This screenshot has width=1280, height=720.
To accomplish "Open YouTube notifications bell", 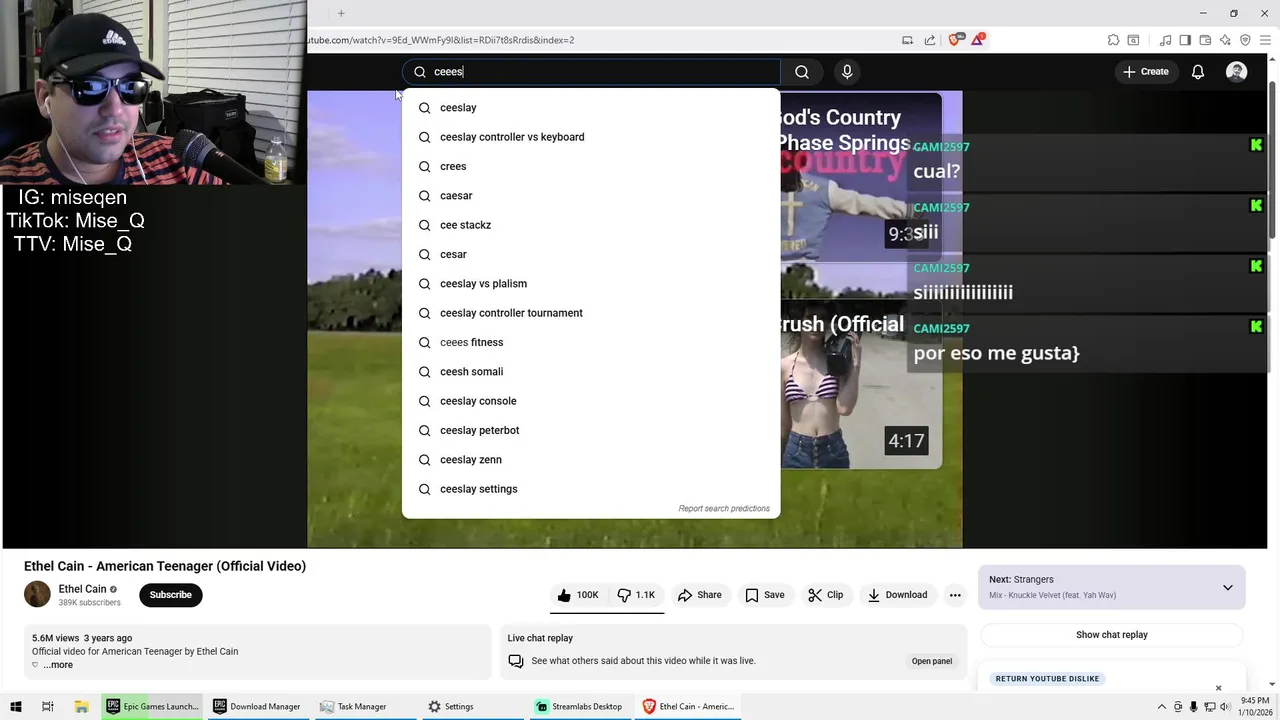I will pos(1197,72).
